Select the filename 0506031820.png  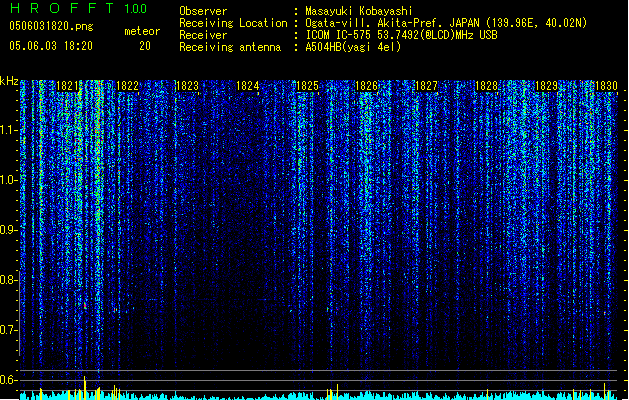[51, 26]
